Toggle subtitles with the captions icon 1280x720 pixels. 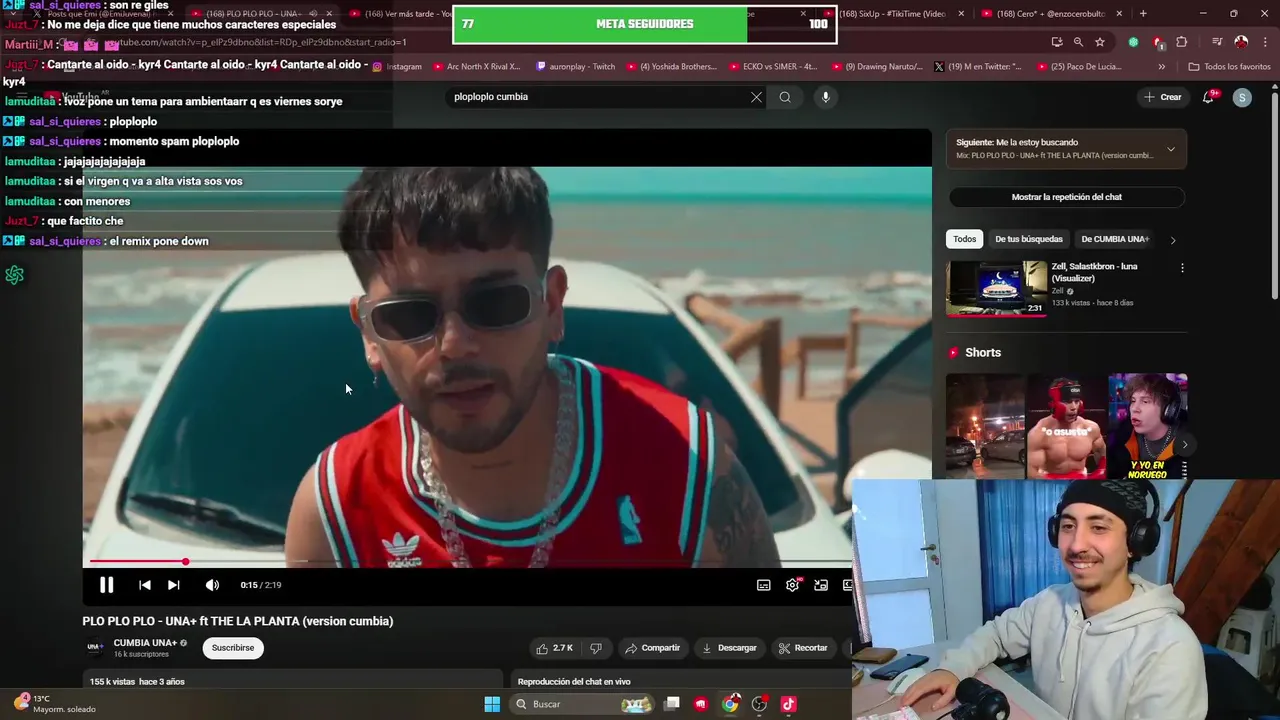coord(764,585)
